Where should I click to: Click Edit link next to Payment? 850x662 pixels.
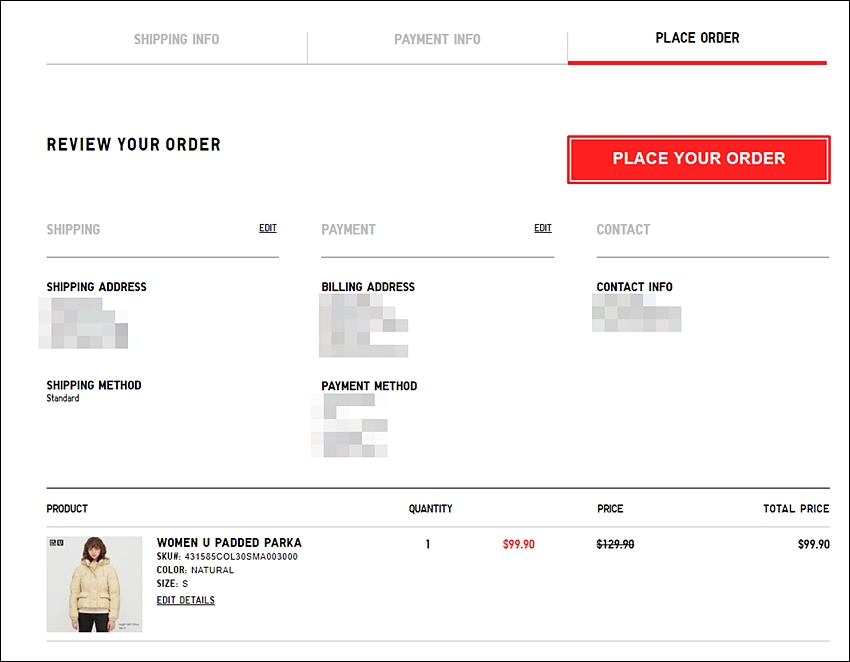pos(543,228)
